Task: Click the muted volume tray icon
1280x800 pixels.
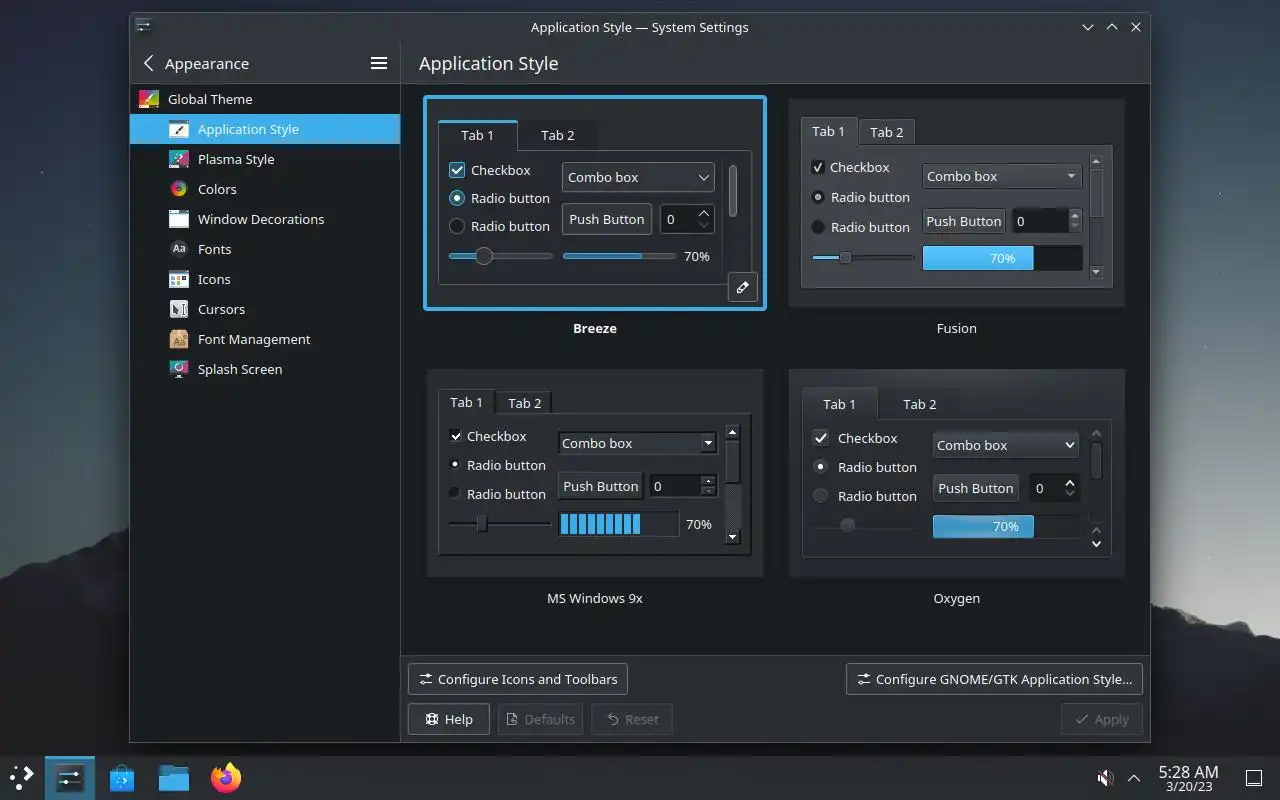Action: click(x=1105, y=777)
